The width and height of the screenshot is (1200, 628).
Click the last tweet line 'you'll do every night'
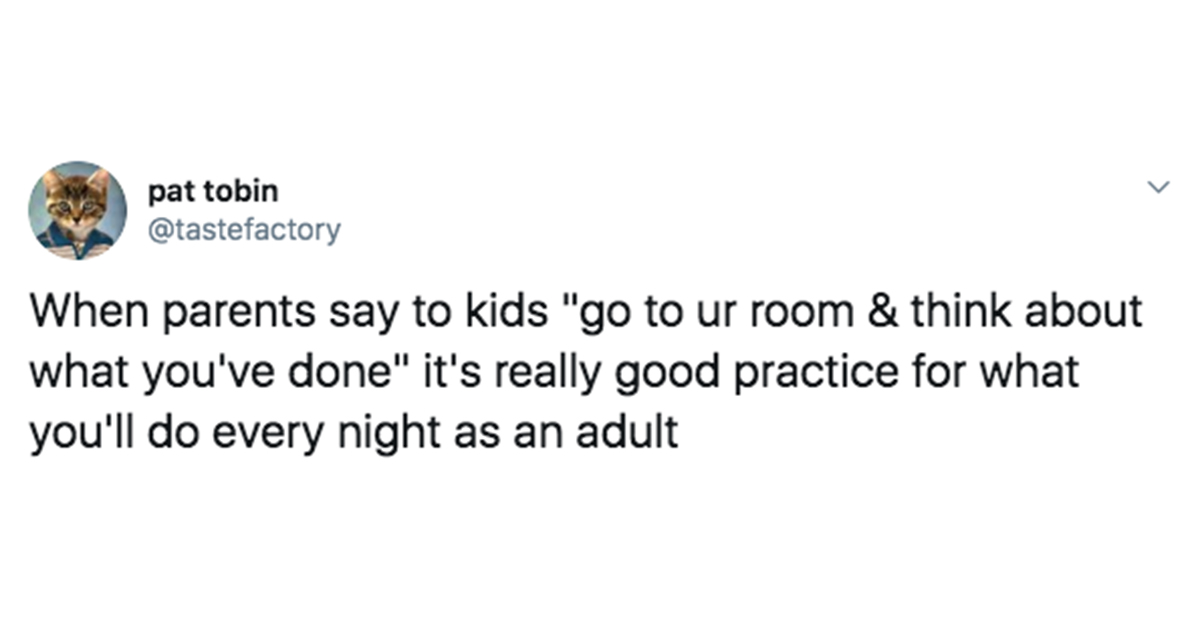355,432
